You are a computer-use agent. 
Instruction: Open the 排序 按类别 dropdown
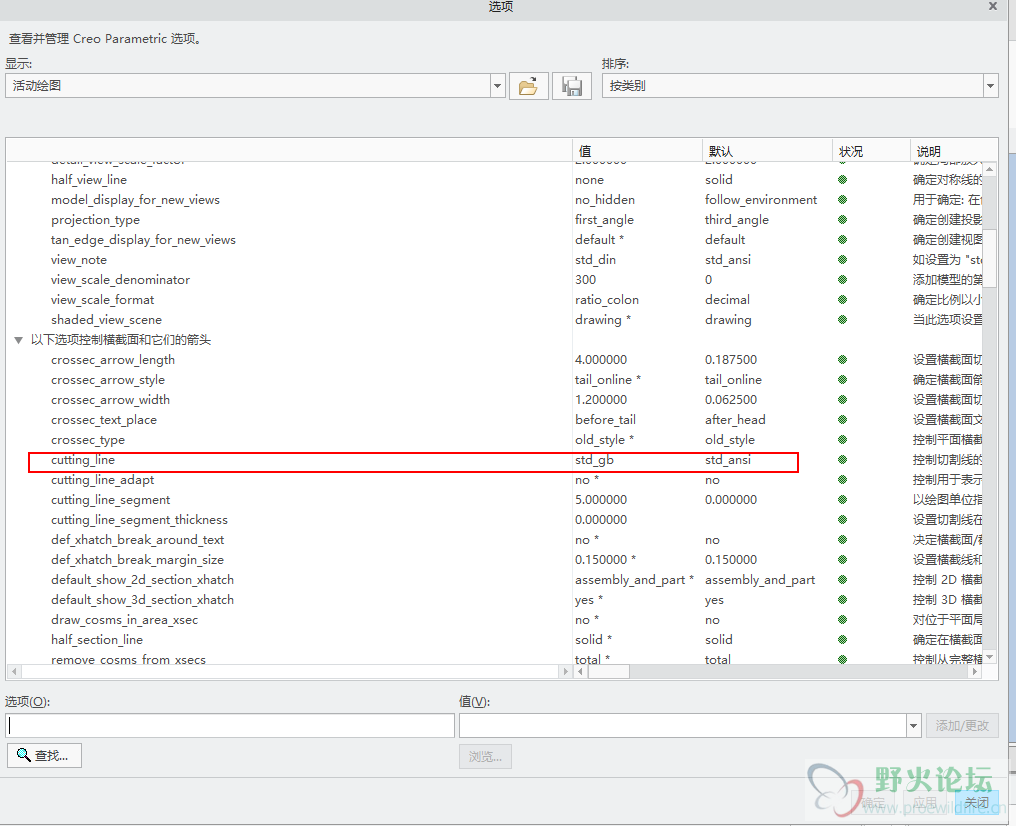[x=990, y=86]
